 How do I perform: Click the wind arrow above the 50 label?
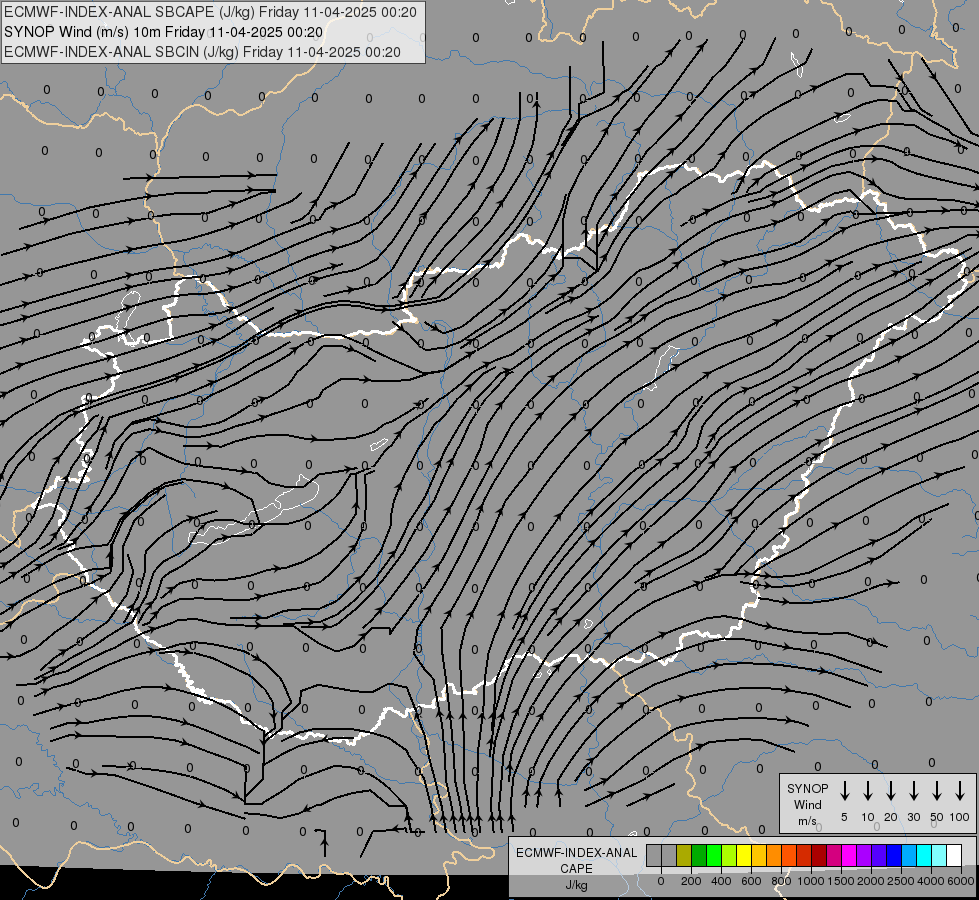point(937,791)
